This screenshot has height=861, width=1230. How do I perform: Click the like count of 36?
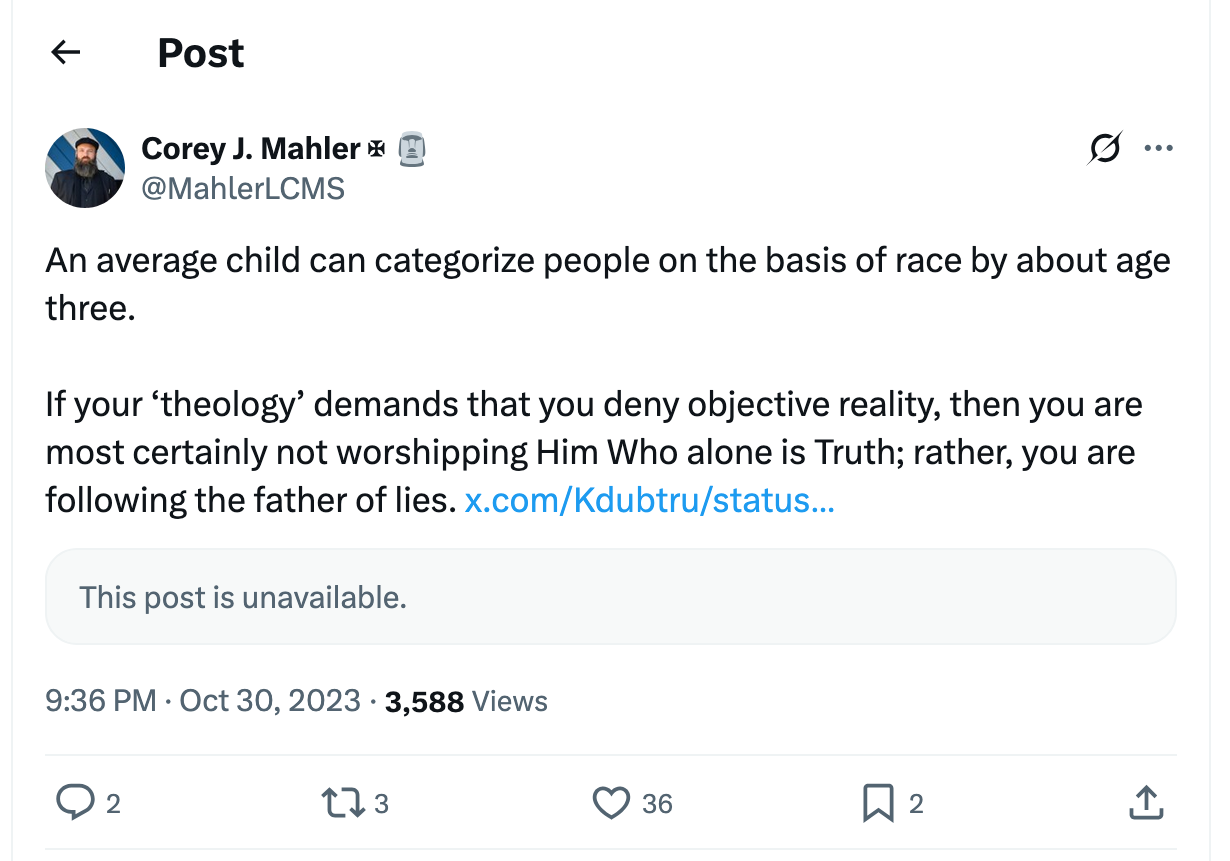tap(657, 803)
